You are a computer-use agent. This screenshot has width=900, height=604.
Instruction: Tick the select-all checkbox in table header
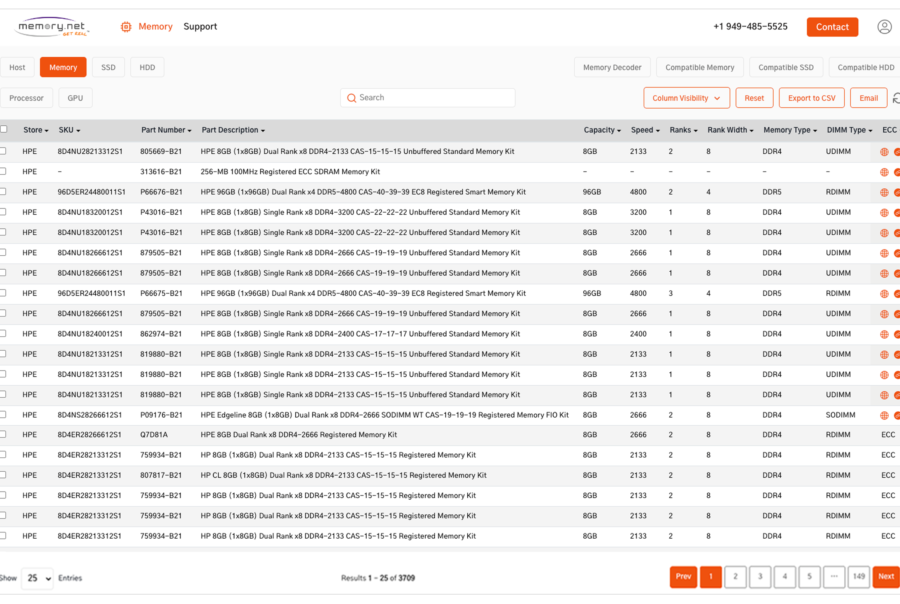point(4,129)
